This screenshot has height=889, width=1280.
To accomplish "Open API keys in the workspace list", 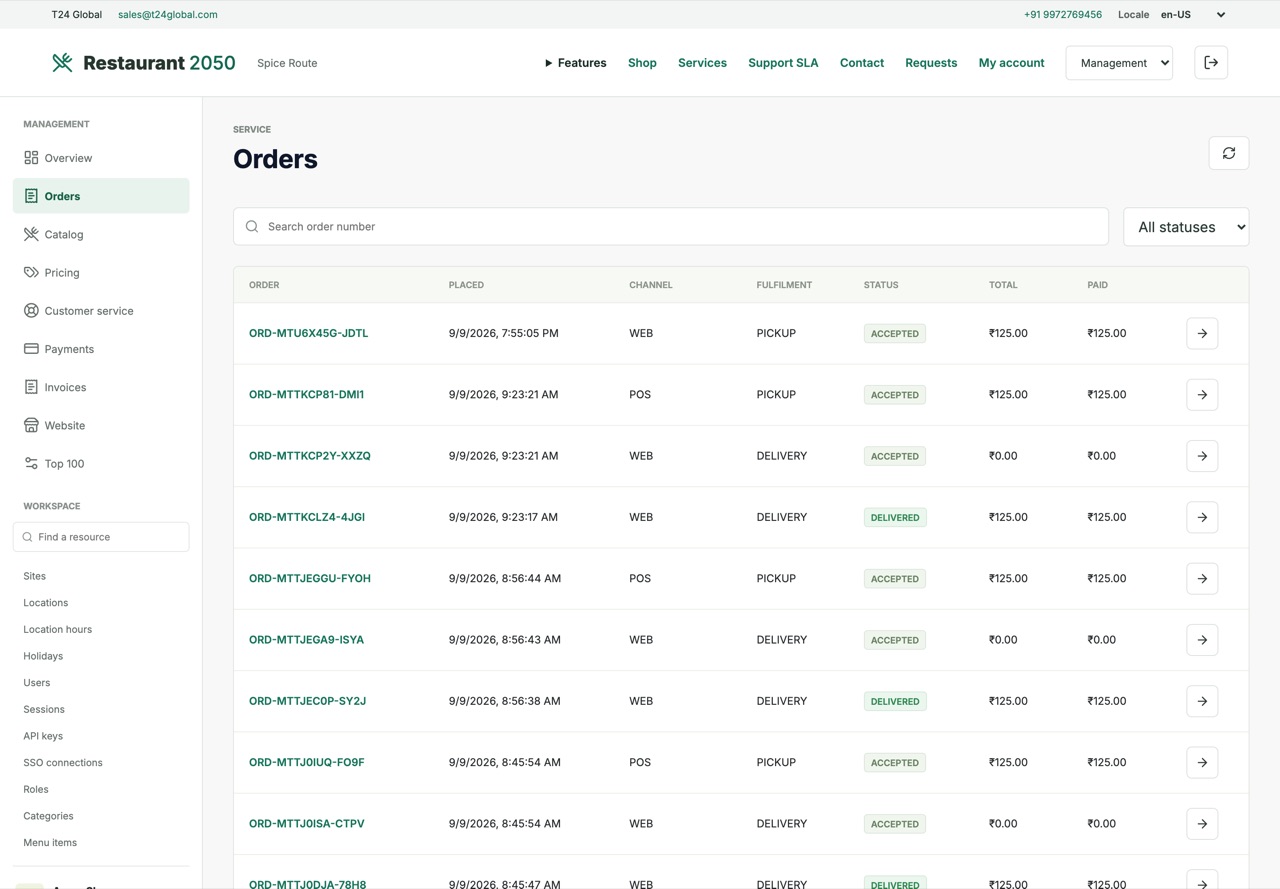I will 43,736.
